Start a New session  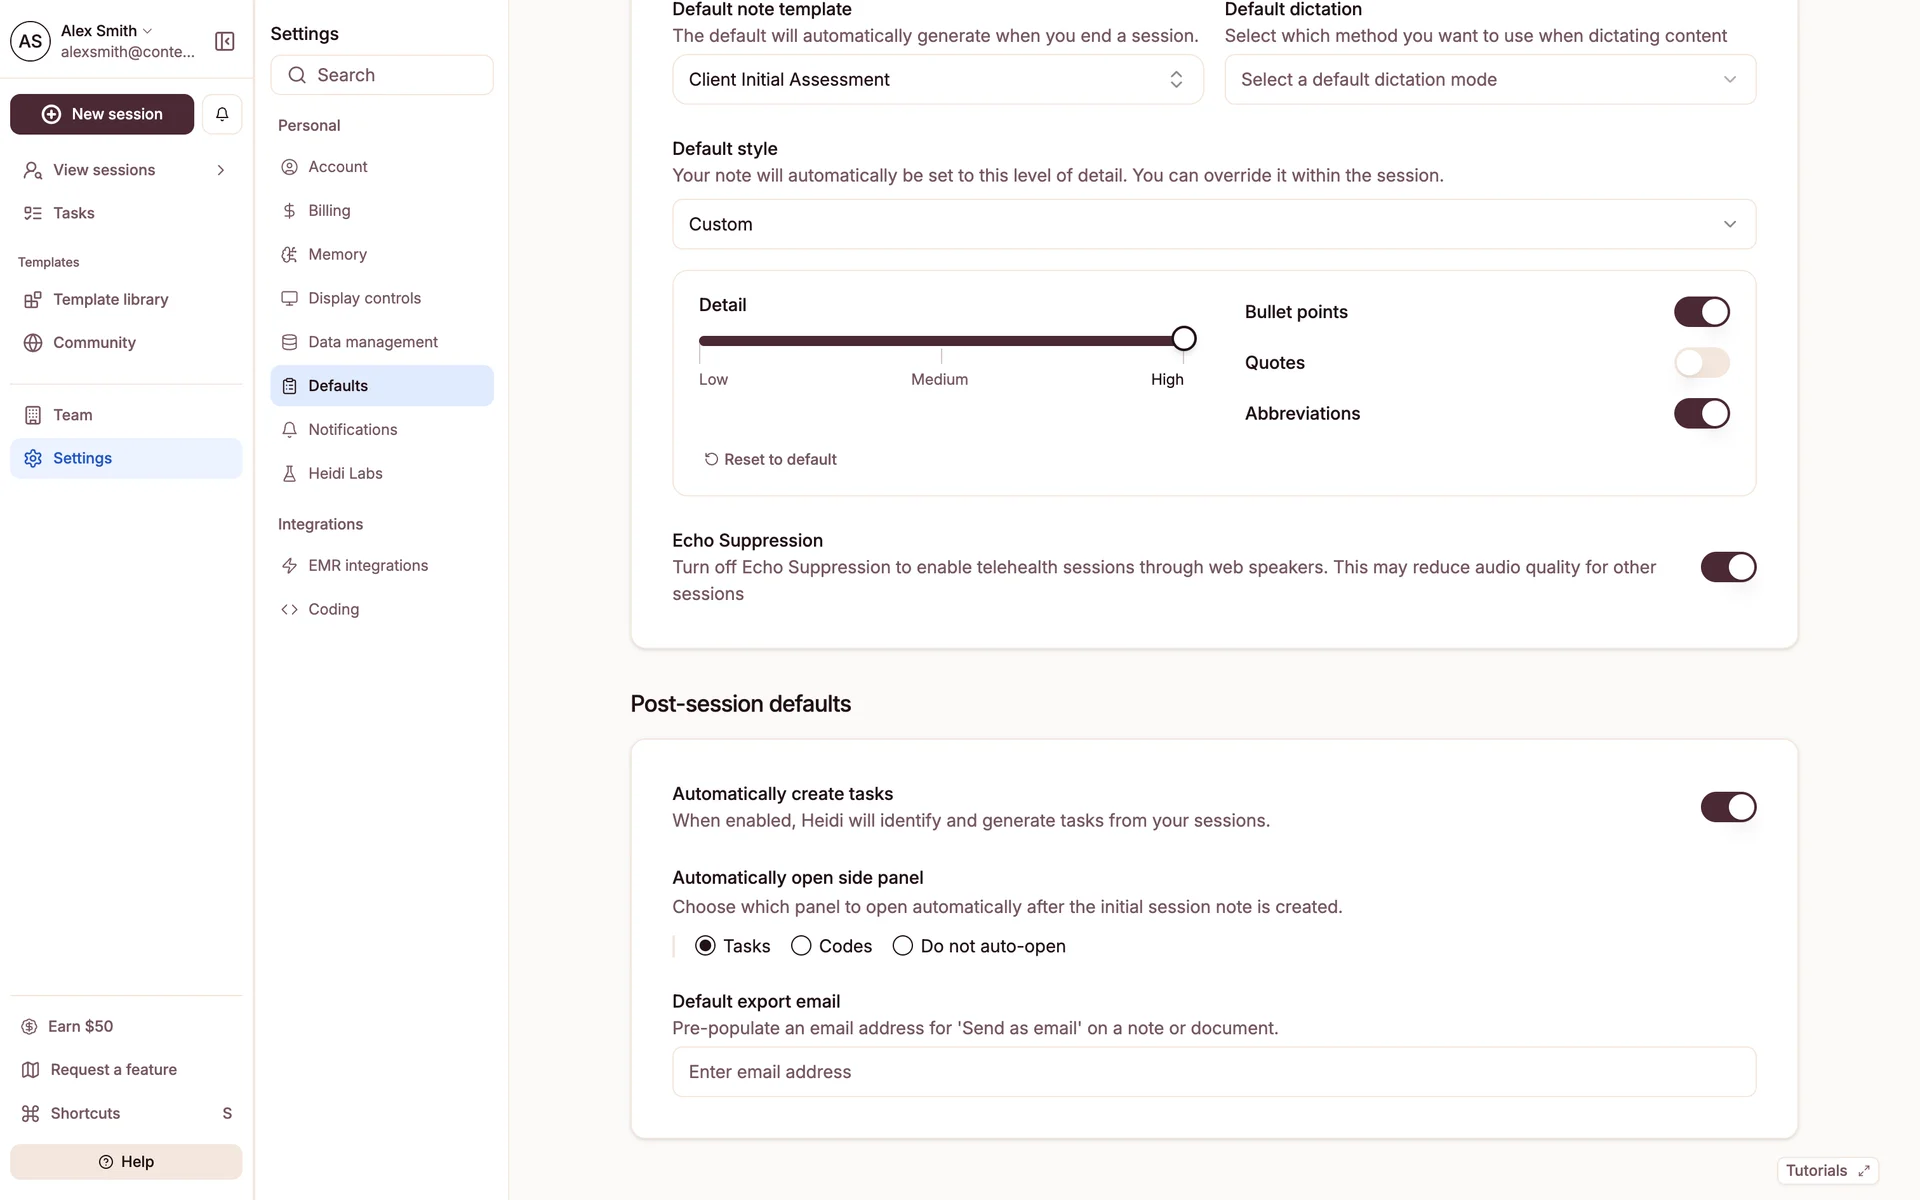[x=102, y=114]
